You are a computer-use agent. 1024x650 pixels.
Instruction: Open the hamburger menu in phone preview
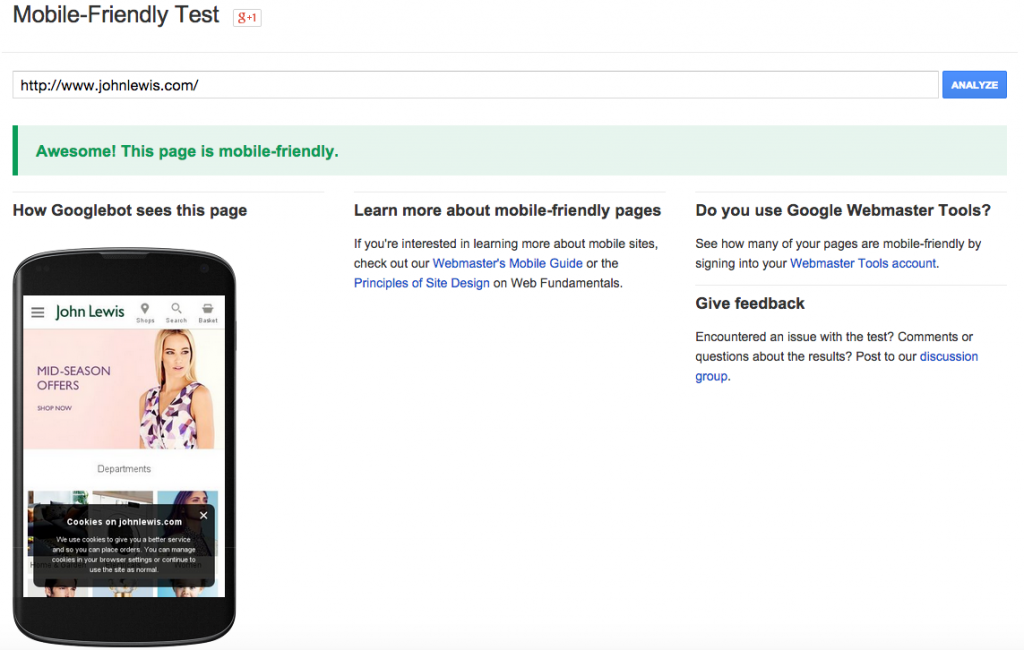(38, 312)
